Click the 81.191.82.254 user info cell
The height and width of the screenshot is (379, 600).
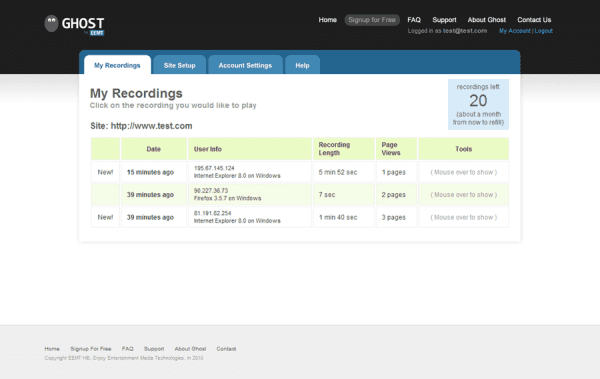[250, 217]
